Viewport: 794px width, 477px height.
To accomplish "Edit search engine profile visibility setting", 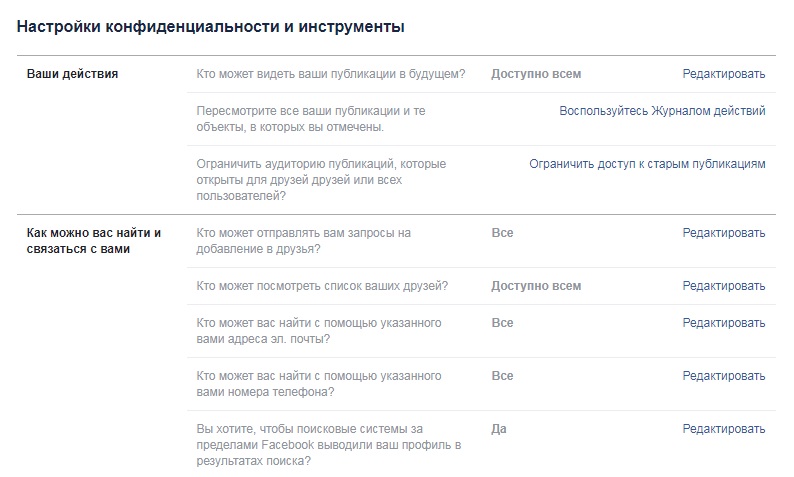I will (x=724, y=429).
